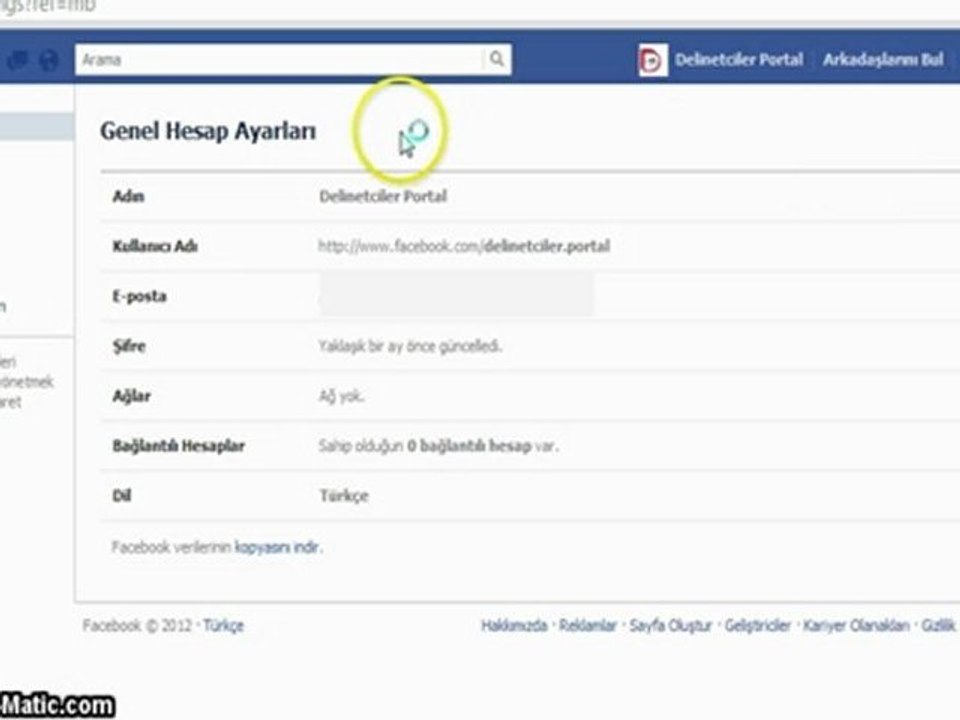Open the Hakkımızda footer link
This screenshot has width=960, height=720.
pyautogui.click(x=514, y=626)
